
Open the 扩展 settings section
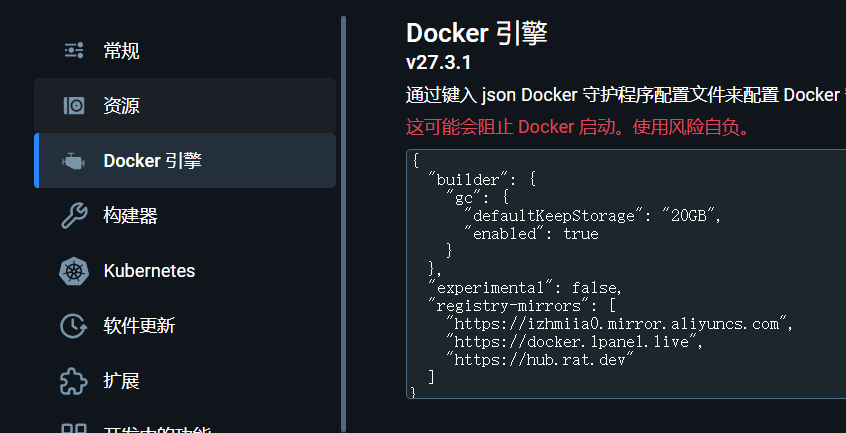185,381
